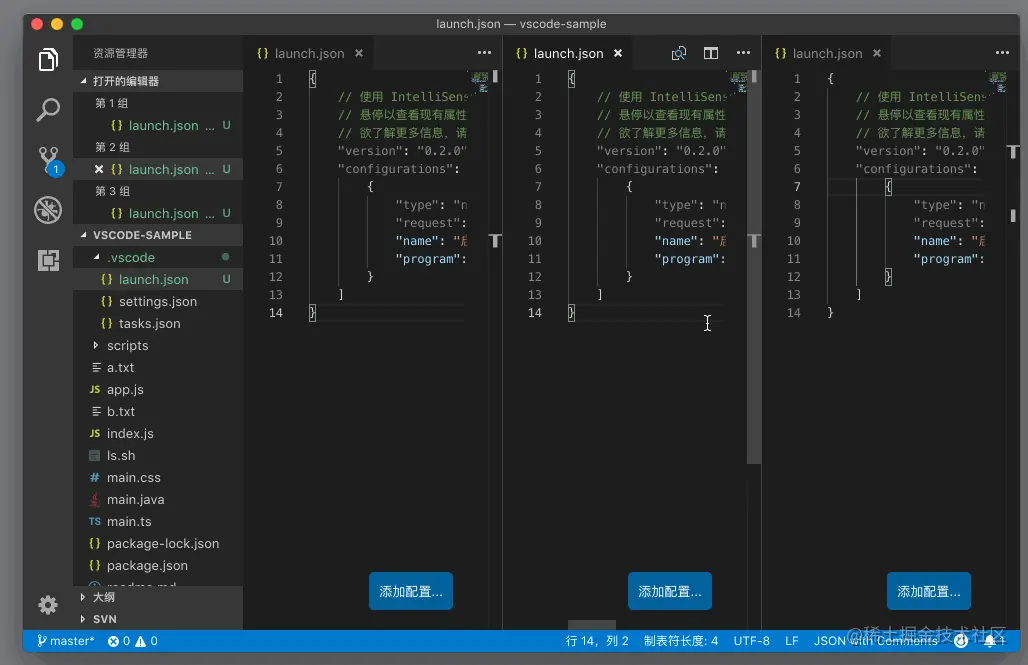The image size is (1028, 665).
Task: Expand the Outline (大纲) section
Action: (x=158, y=597)
